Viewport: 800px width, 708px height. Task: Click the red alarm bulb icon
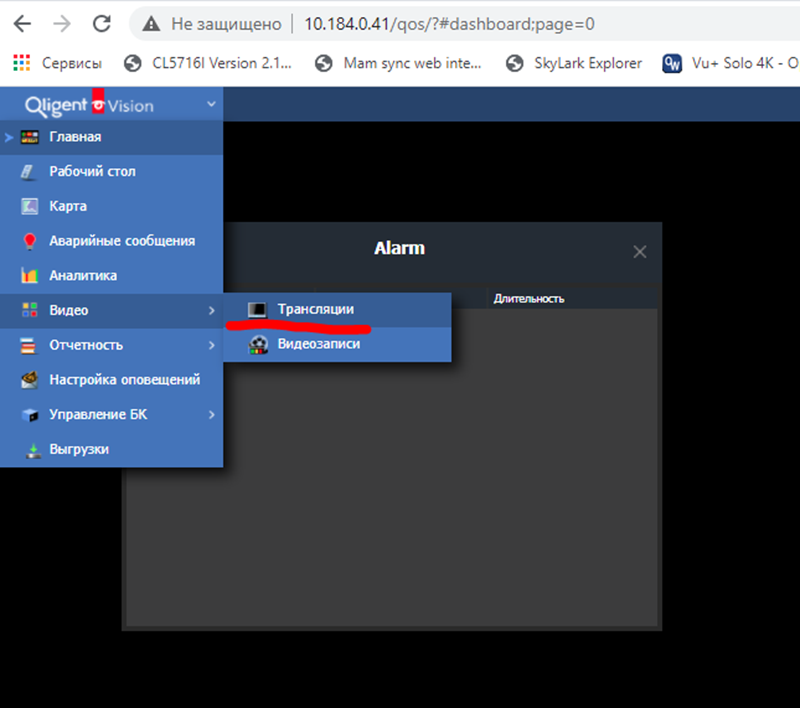(x=30, y=241)
